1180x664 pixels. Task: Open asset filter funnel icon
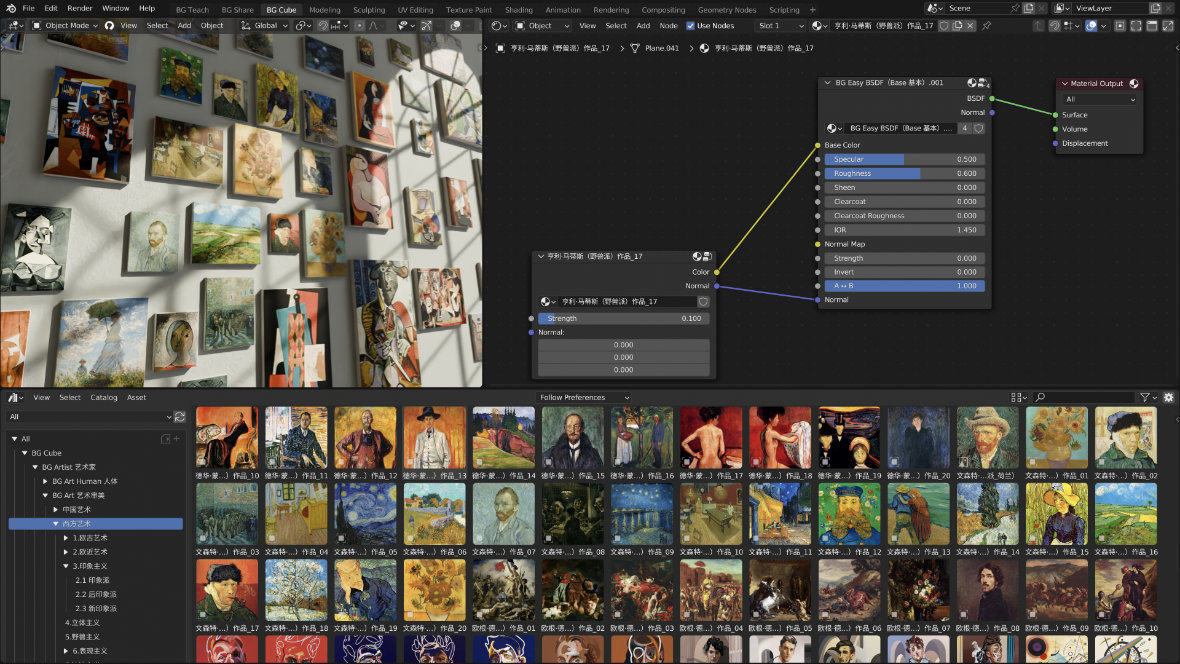[1148, 397]
